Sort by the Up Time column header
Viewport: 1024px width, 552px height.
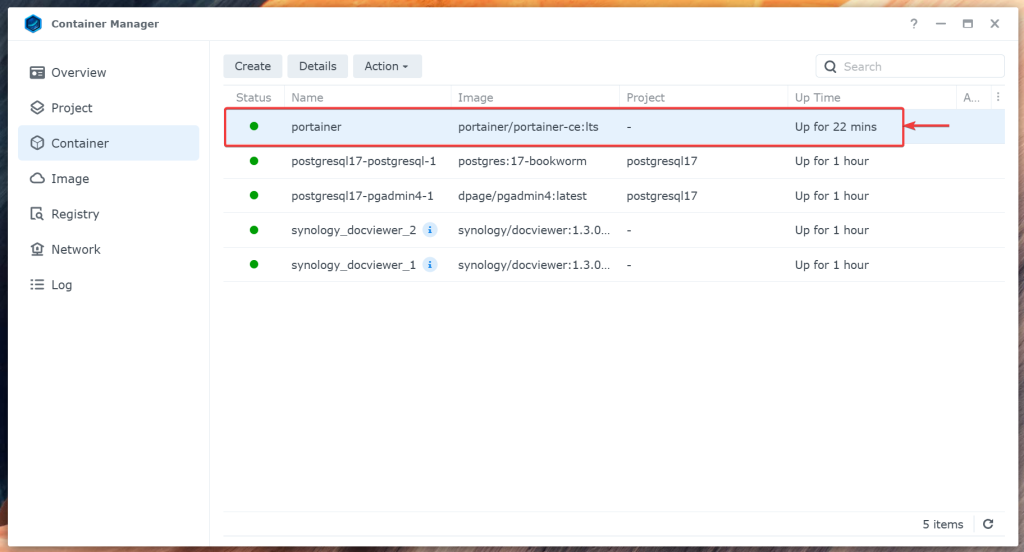pos(872,97)
